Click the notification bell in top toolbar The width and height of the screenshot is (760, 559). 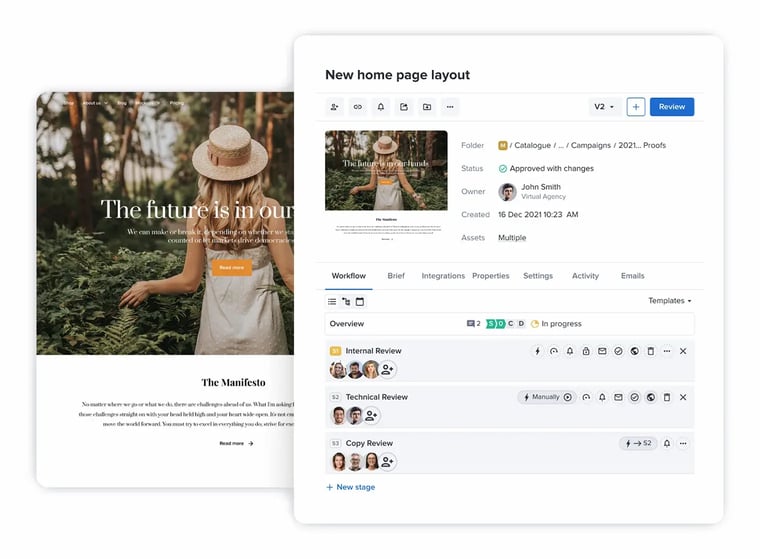pos(381,107)
